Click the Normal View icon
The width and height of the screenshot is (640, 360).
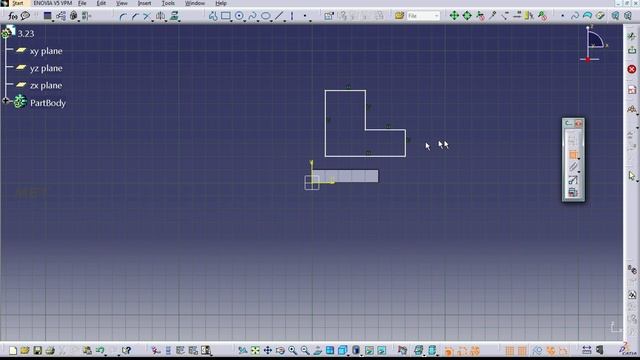pyautogui.click(x=317, y=350)
